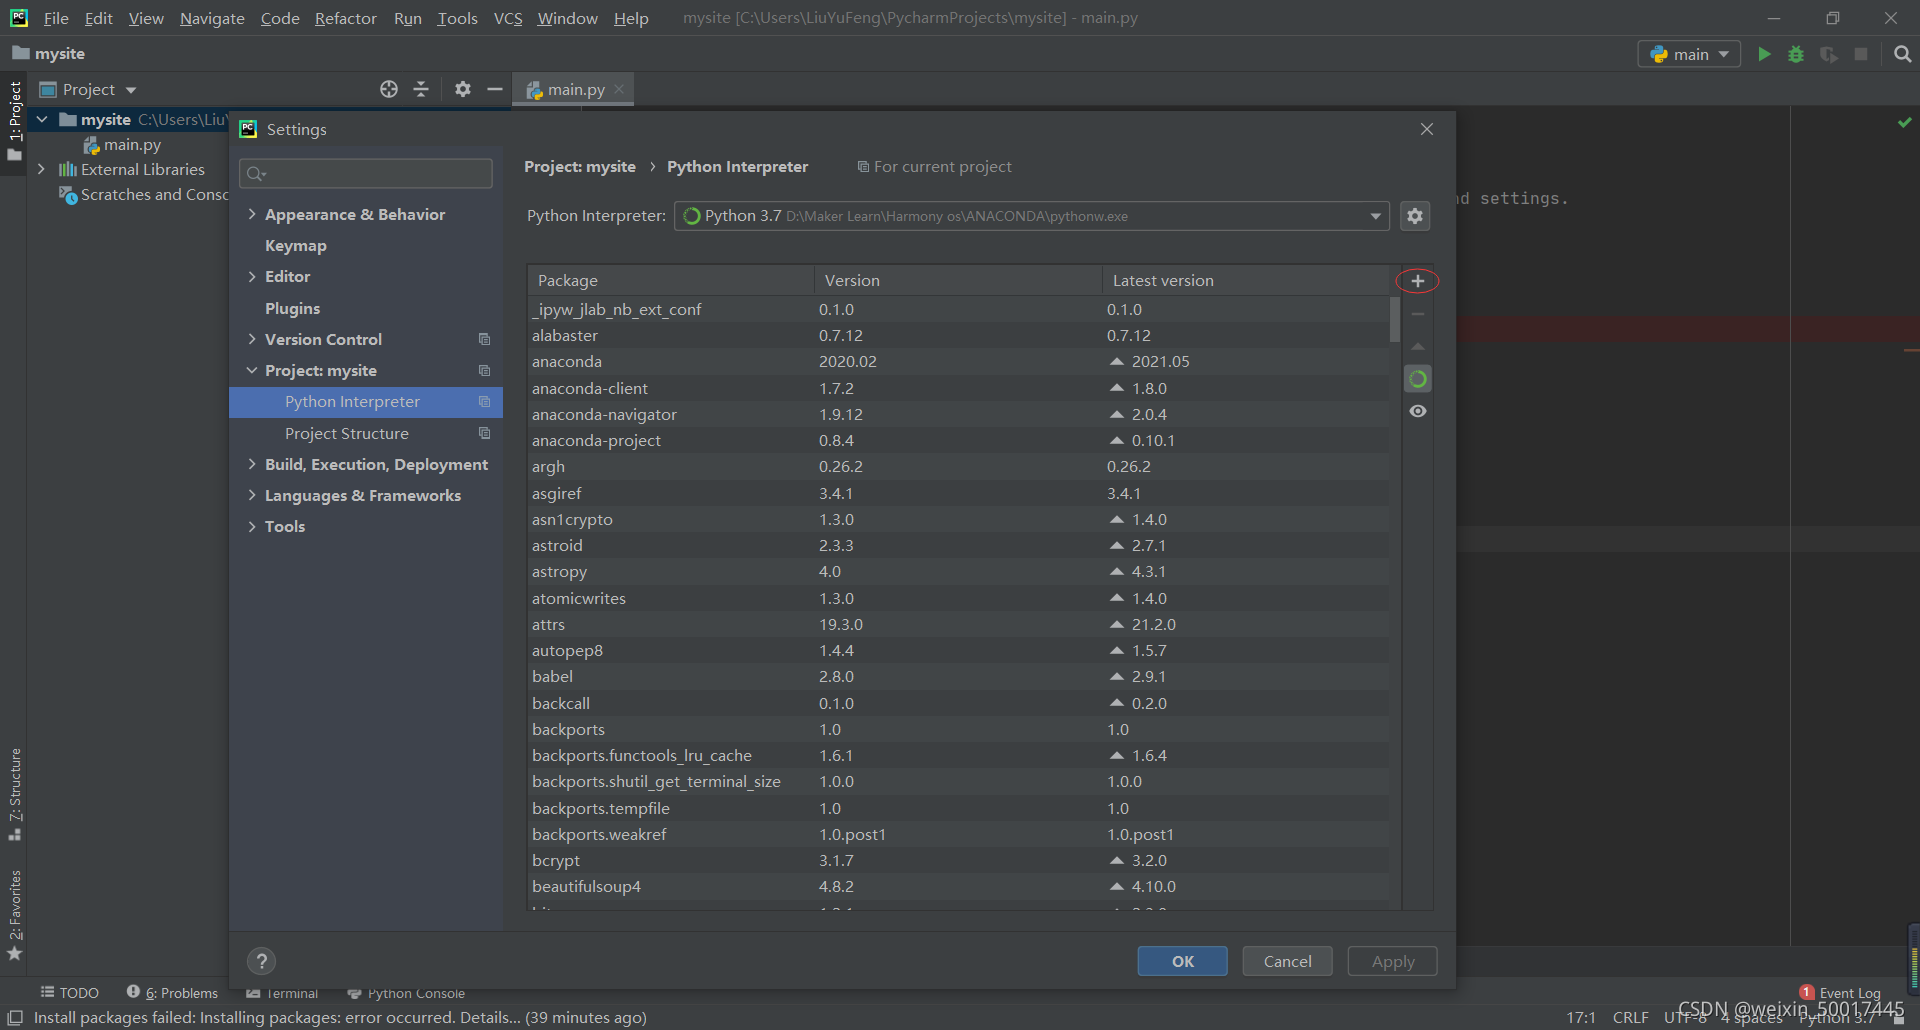Toggle show early releases eye icon

coord(1417,412)
